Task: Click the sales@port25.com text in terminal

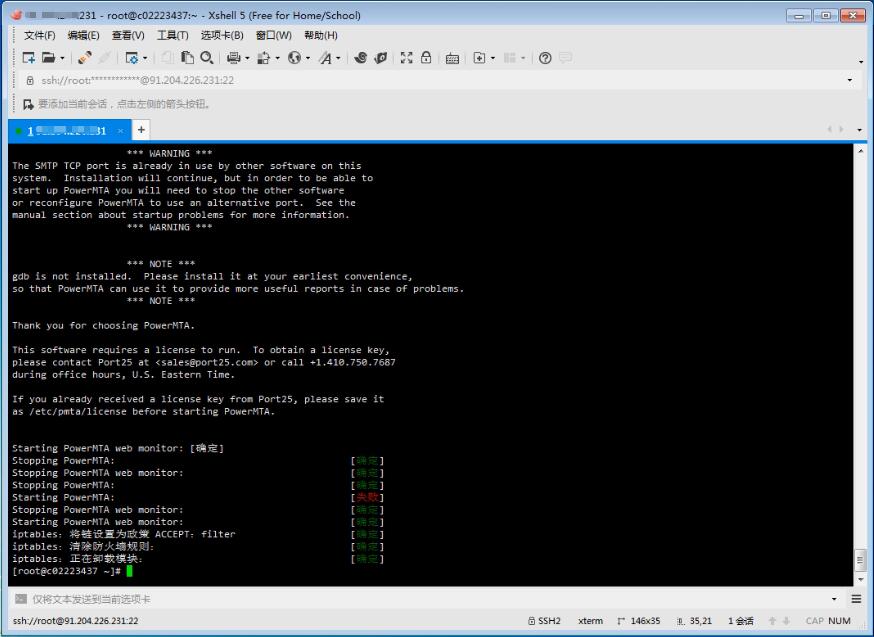Action: coord(207,362)
